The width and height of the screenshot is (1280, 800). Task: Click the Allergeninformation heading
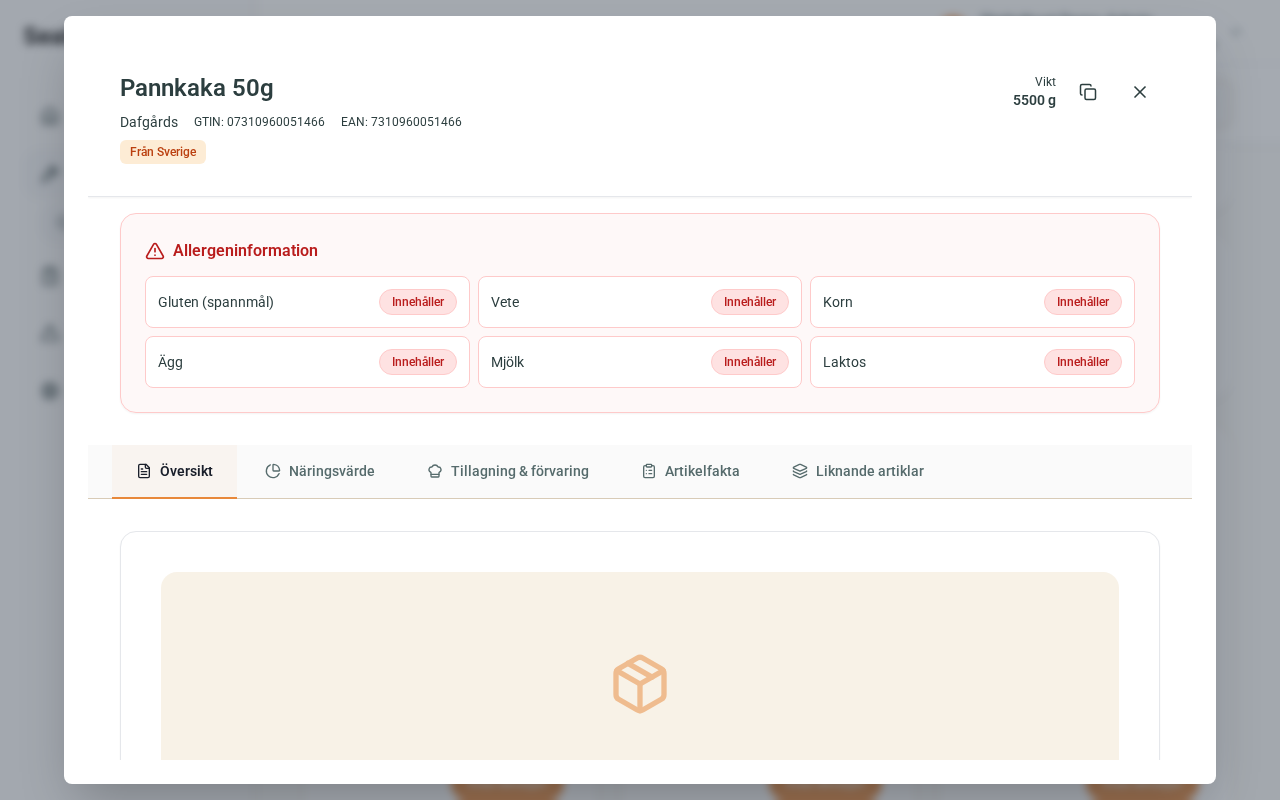tap(245, 251)
